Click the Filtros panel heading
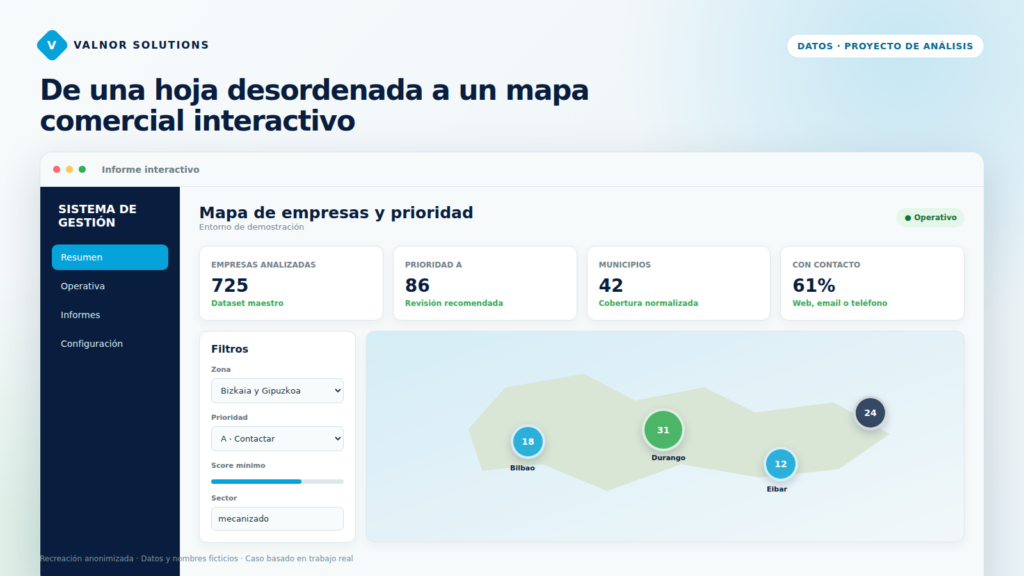1024x576 pixels. click(229, 349)
